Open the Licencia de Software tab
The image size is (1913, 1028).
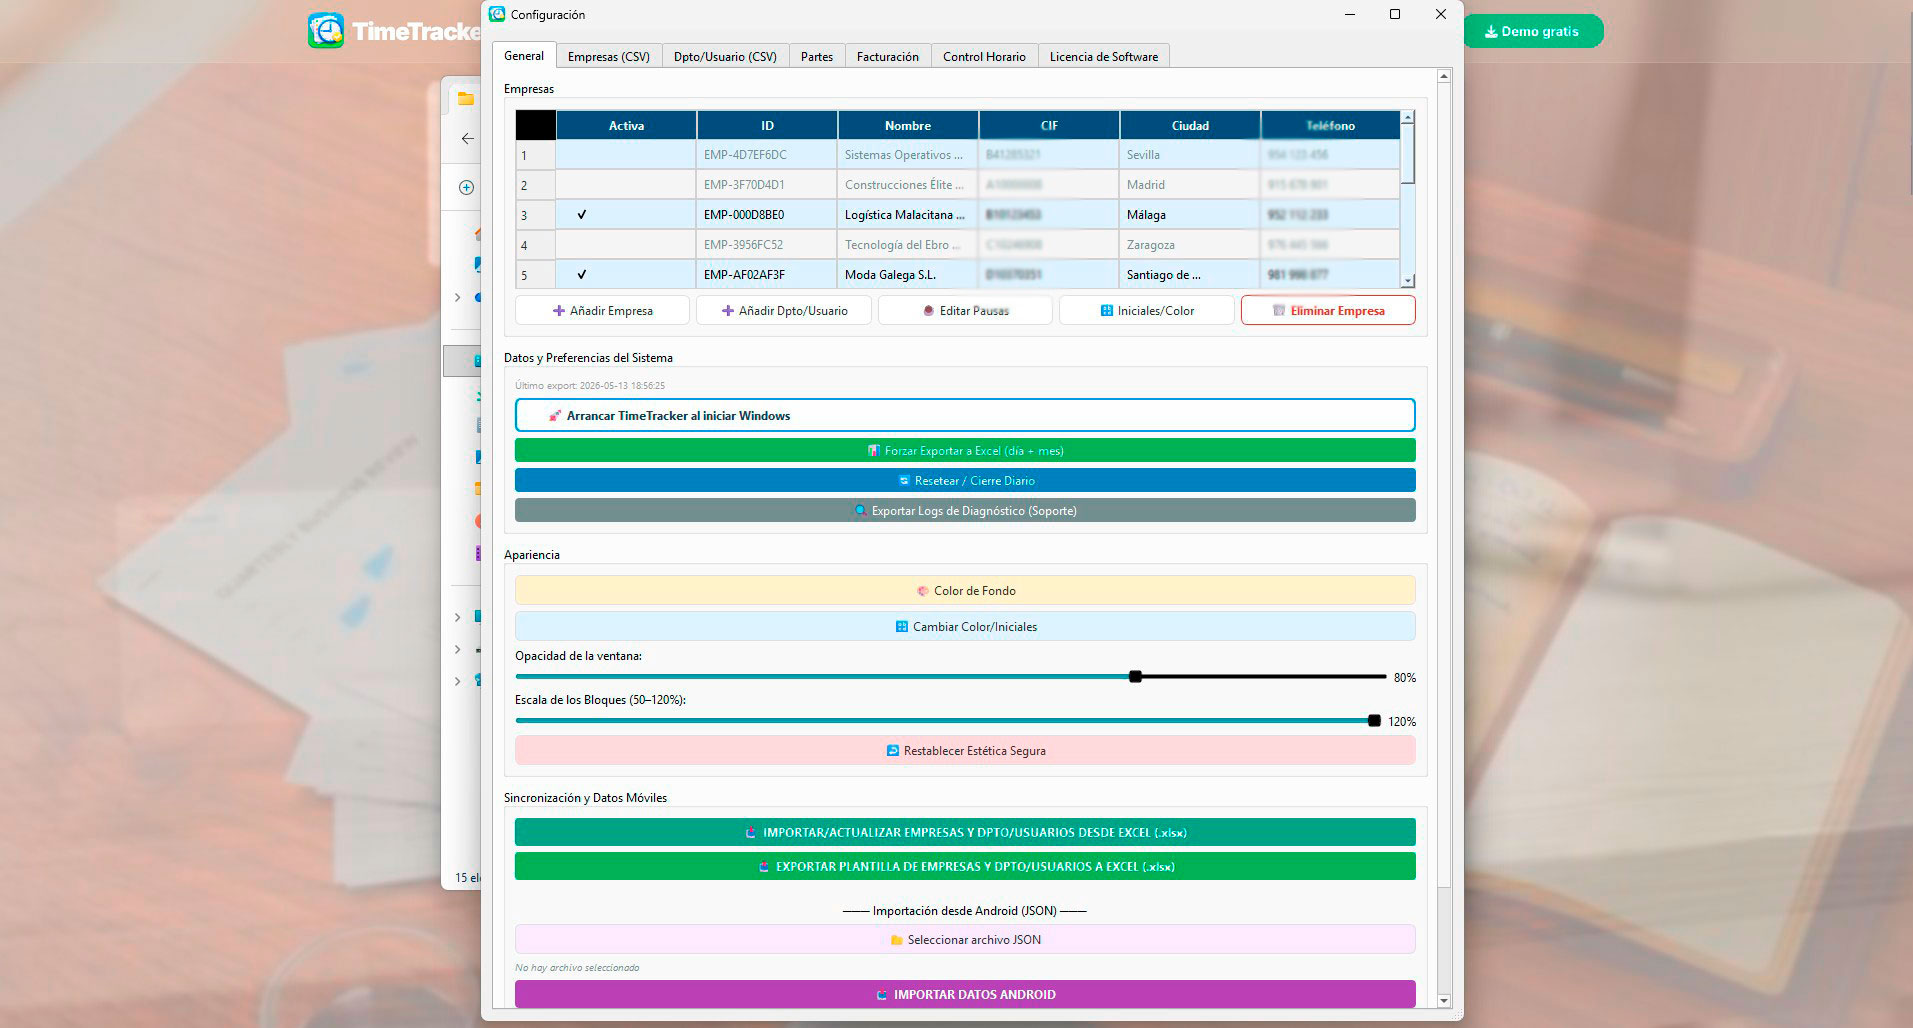(x=1104, y=57)
